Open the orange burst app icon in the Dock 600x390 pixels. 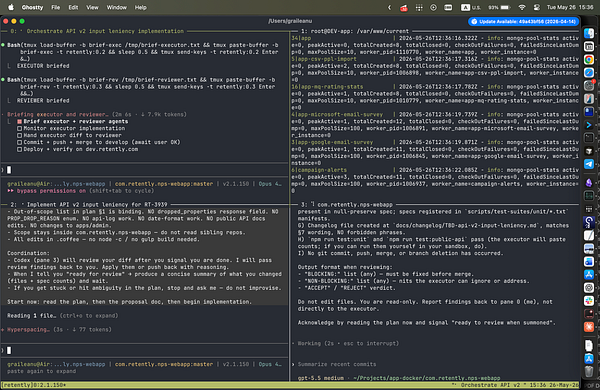[589, 327]
